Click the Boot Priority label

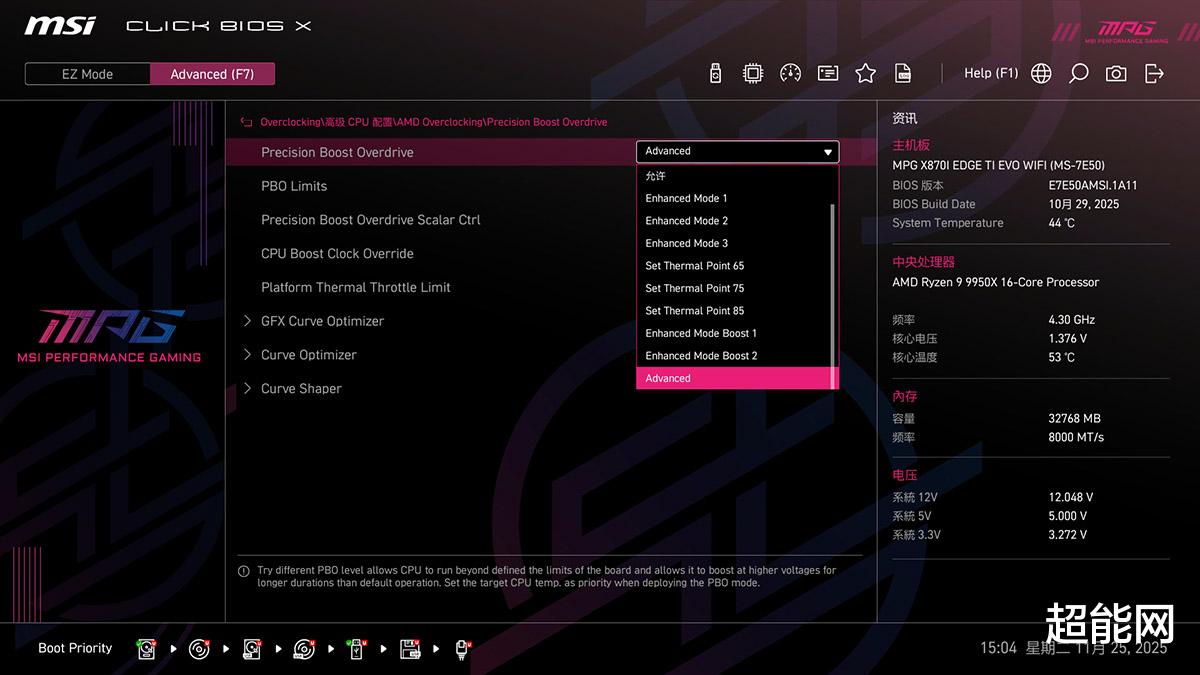point(75,648)
